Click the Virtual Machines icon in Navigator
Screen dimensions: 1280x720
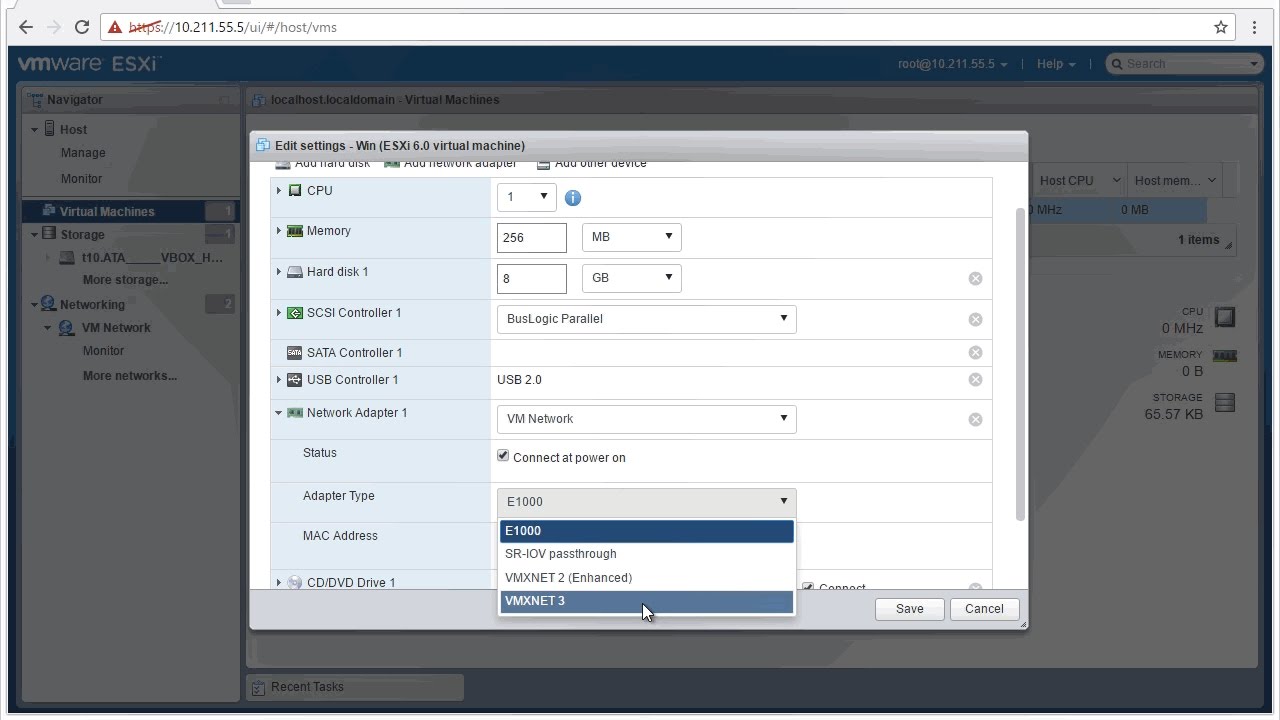pos(49,211)
